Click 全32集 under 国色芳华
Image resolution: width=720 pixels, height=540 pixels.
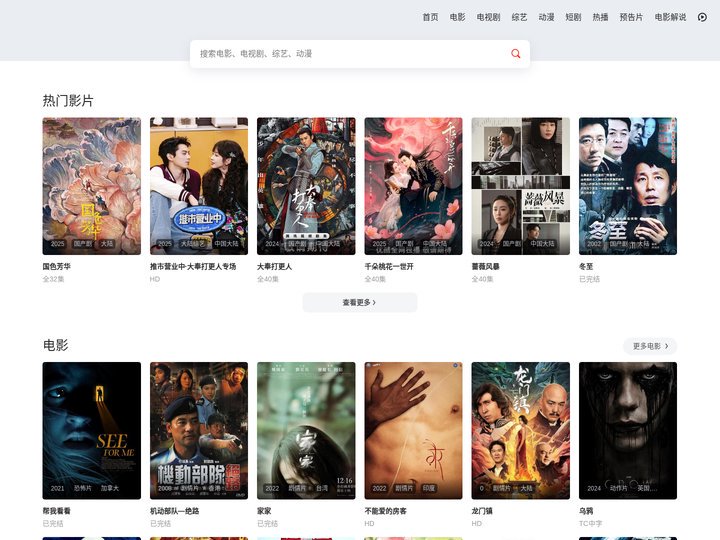(x=53, y=279)
